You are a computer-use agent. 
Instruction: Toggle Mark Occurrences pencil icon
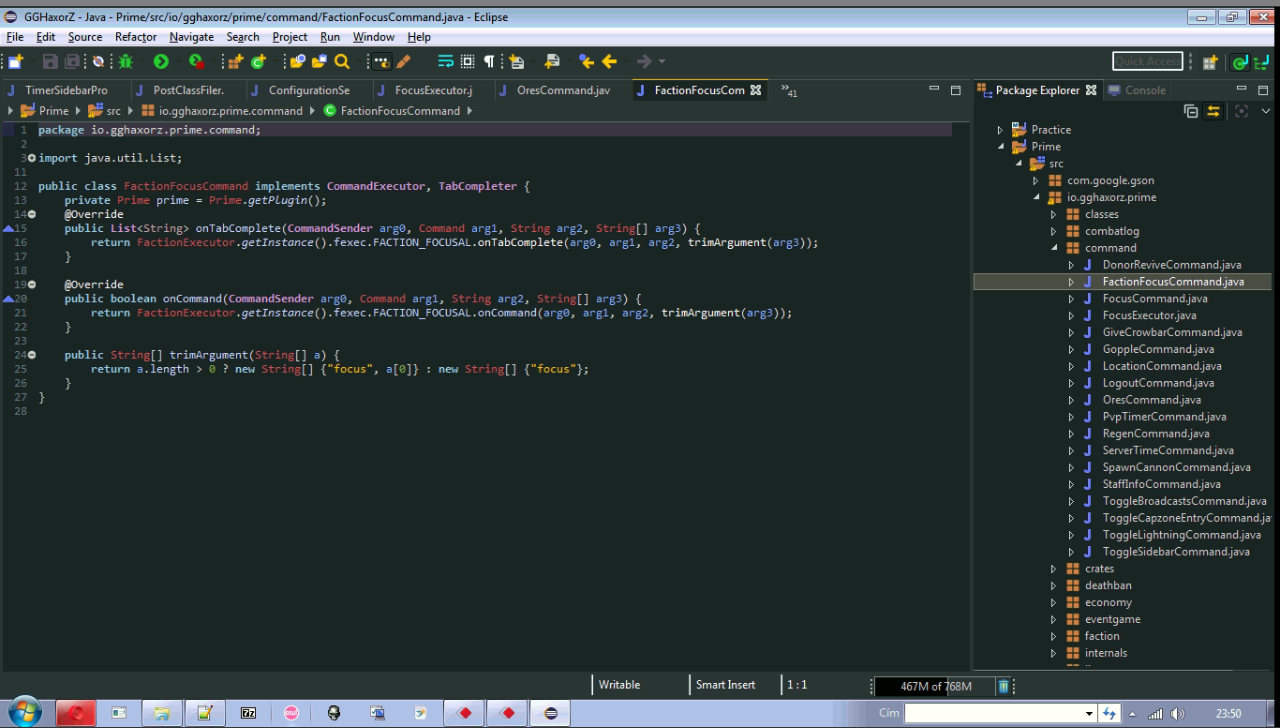click(404, 62)
